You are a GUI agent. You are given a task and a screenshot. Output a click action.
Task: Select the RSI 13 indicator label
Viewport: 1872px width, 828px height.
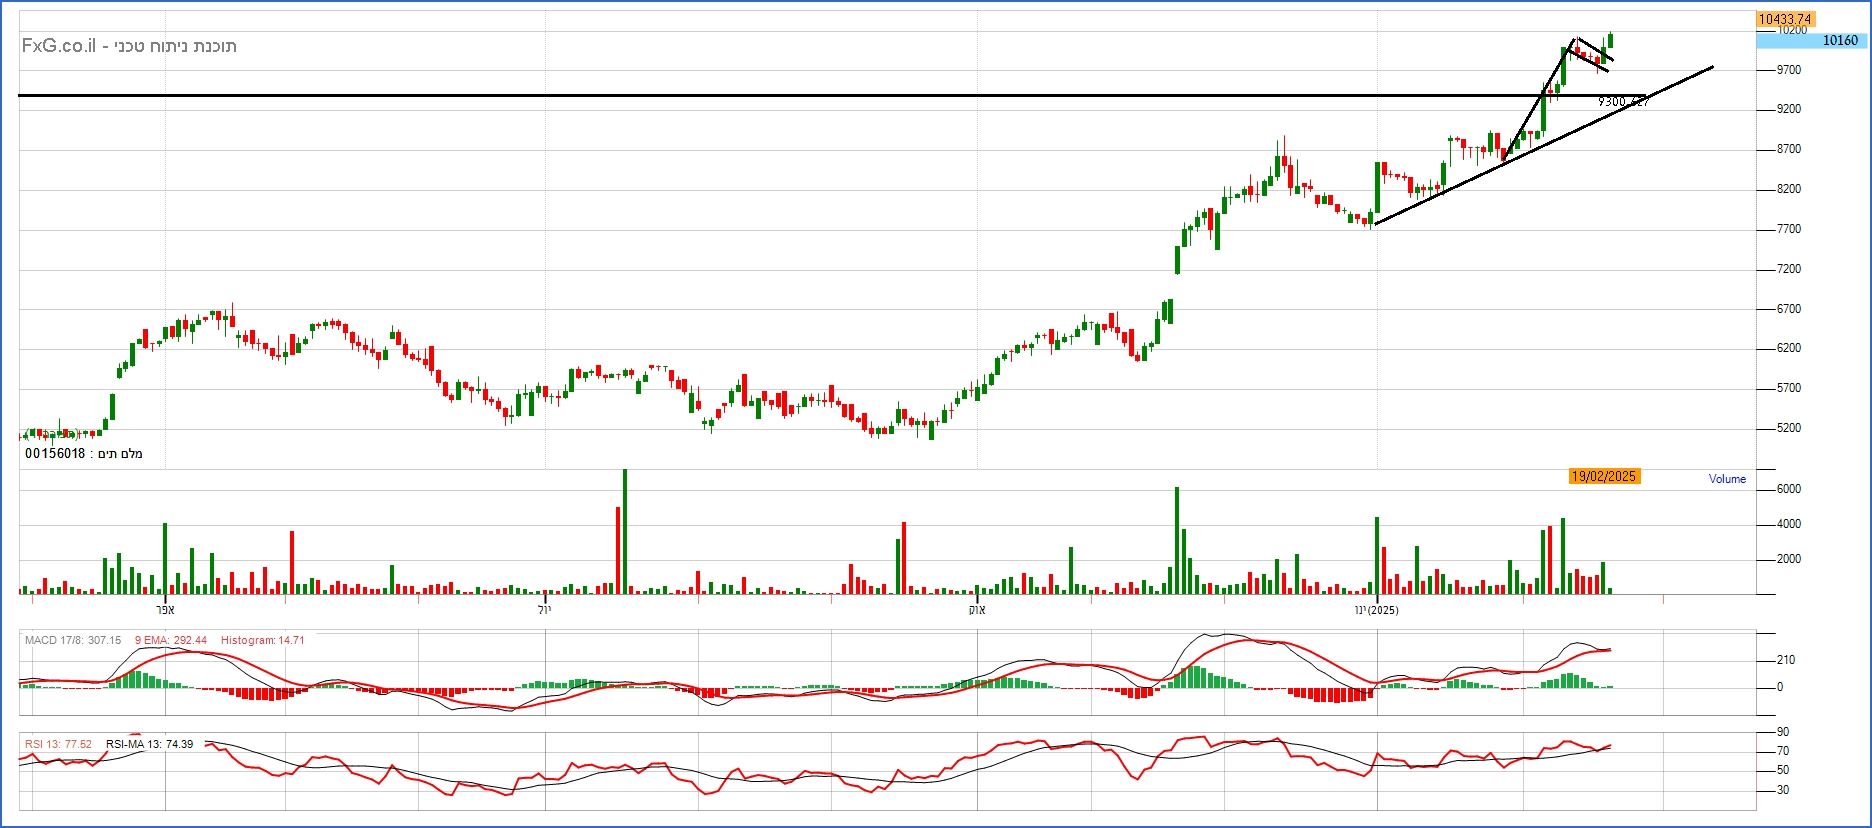(58, 744)
